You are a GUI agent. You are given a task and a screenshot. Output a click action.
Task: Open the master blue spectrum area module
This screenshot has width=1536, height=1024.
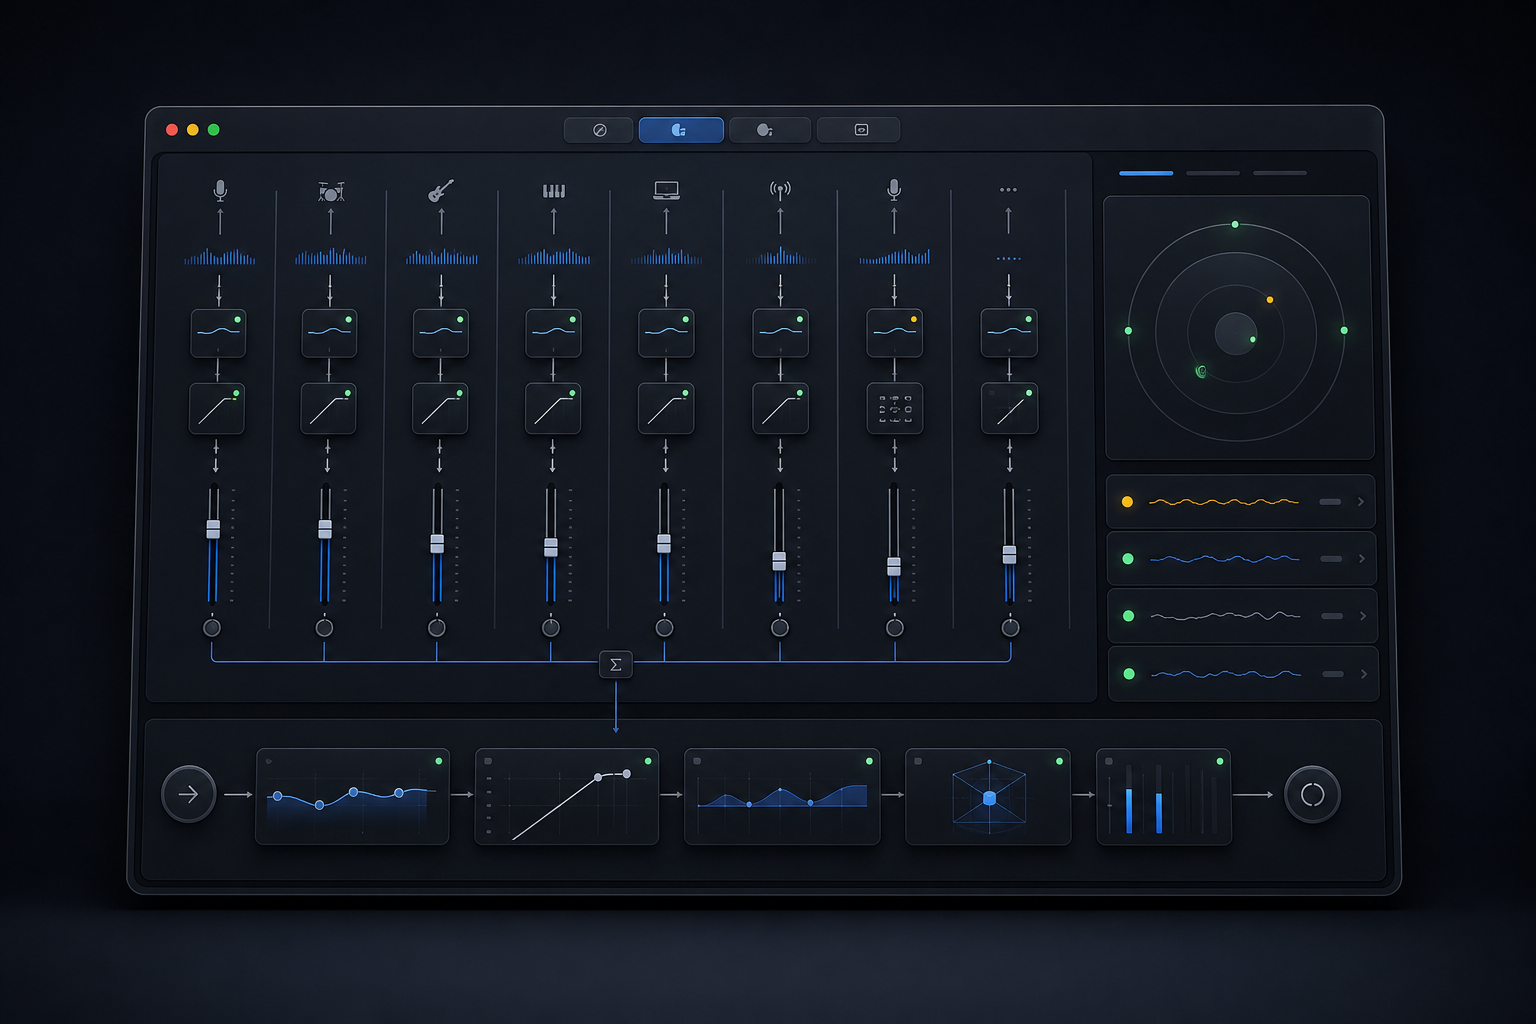[782, 796]
